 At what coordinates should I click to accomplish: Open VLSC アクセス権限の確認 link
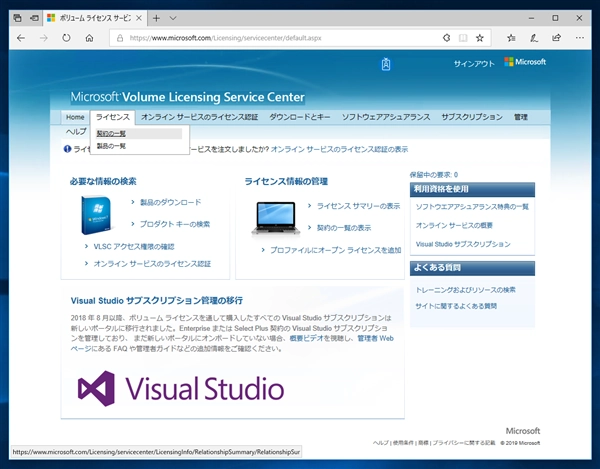134,246
